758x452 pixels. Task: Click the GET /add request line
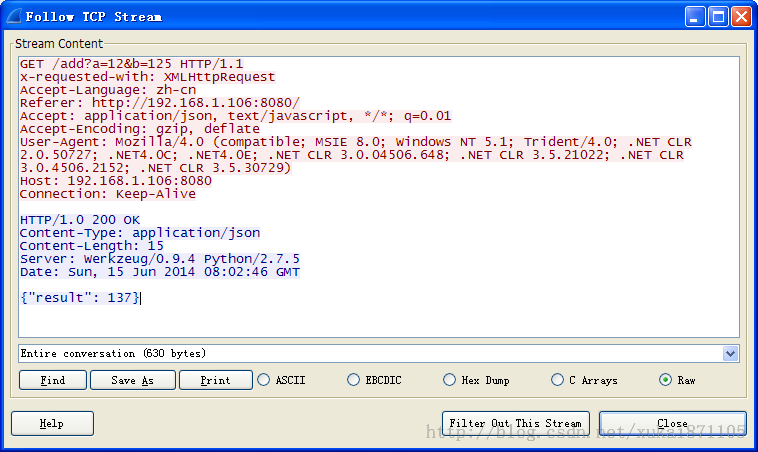(x=131, y=64)
